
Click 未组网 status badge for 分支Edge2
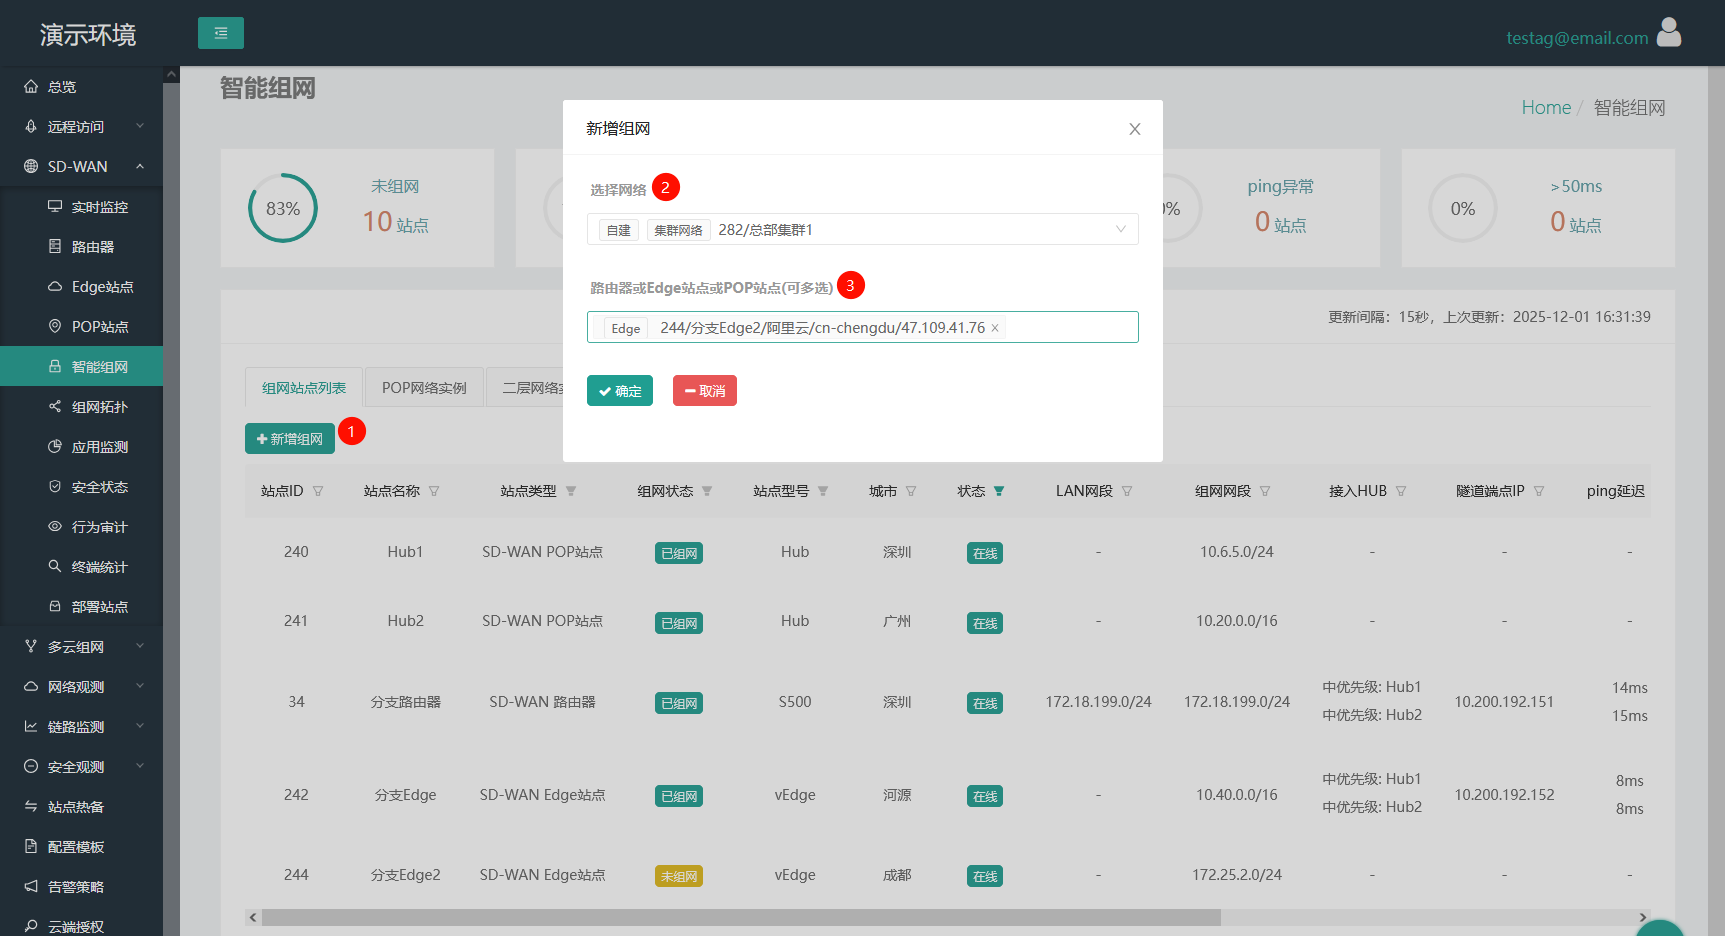tap(679, 876)
